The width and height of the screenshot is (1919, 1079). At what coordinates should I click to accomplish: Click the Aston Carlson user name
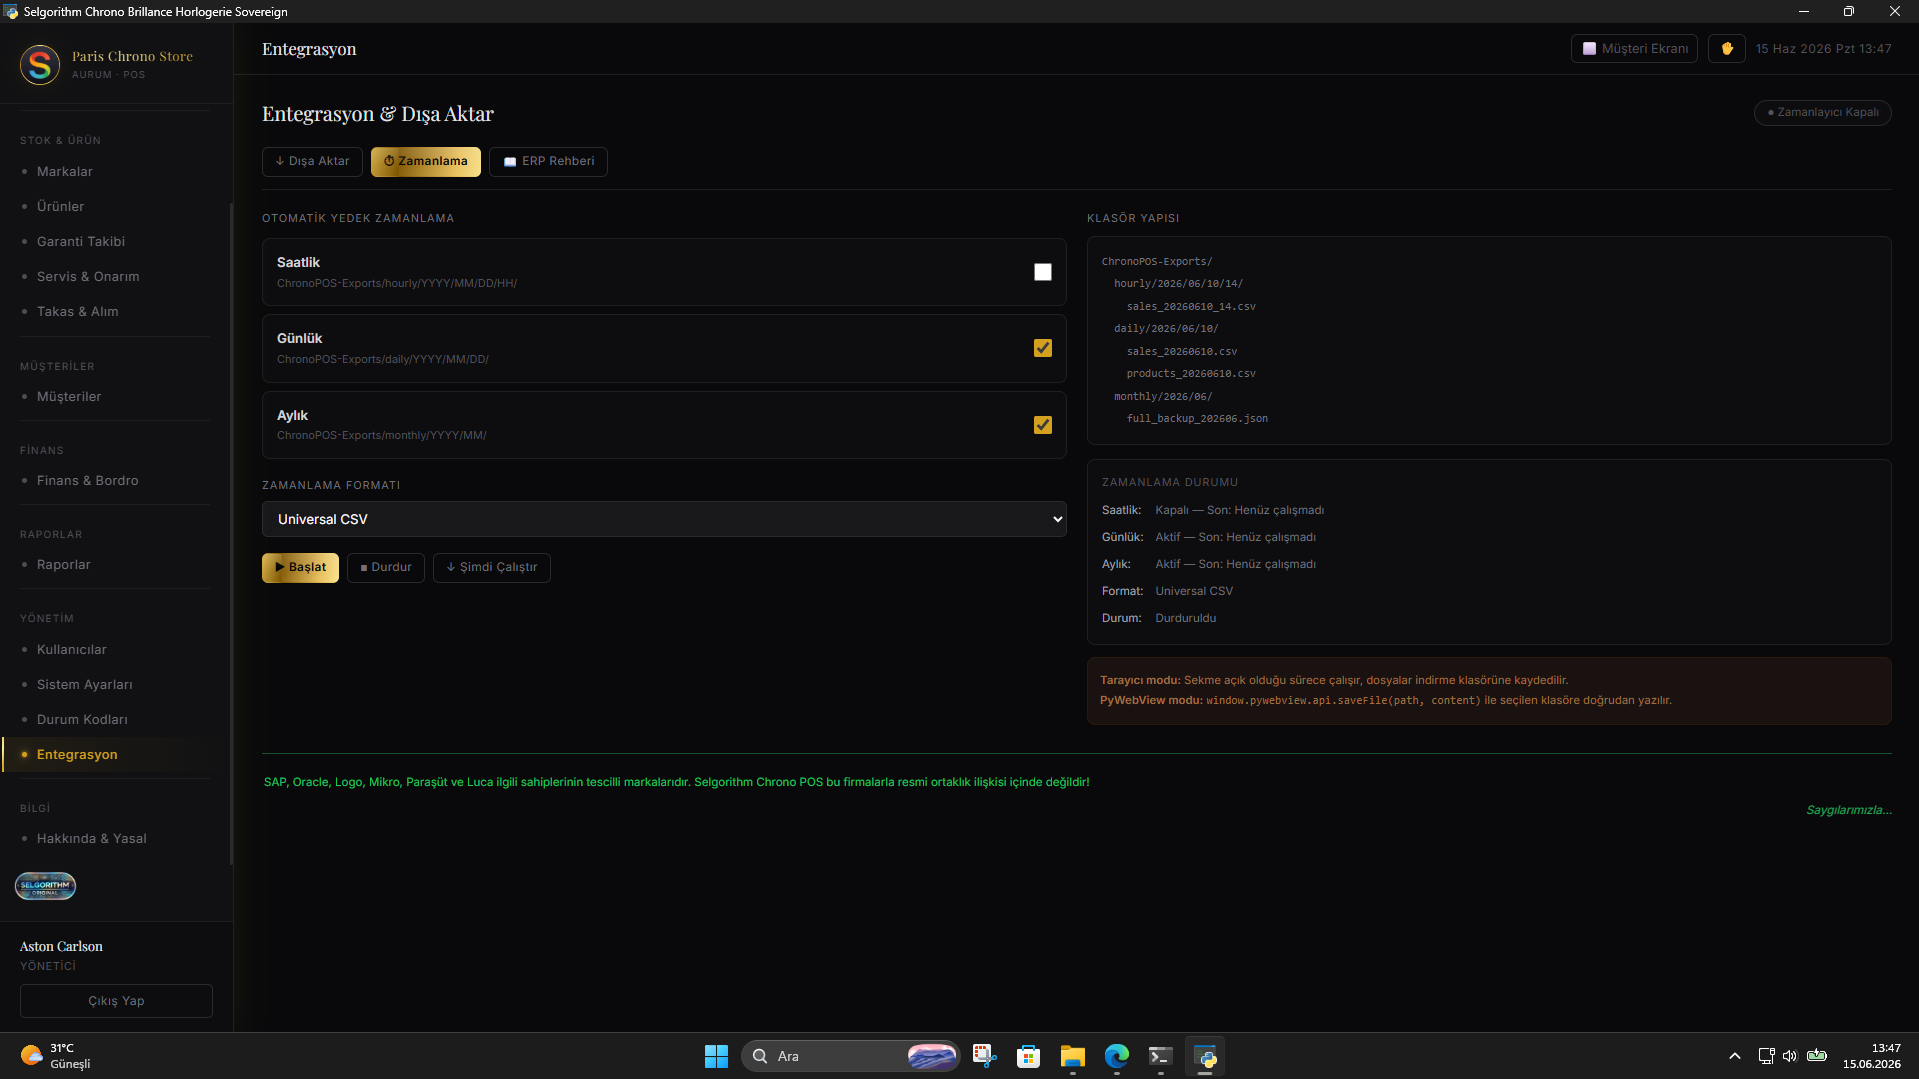pyautogui.click(x=61, y=946)
